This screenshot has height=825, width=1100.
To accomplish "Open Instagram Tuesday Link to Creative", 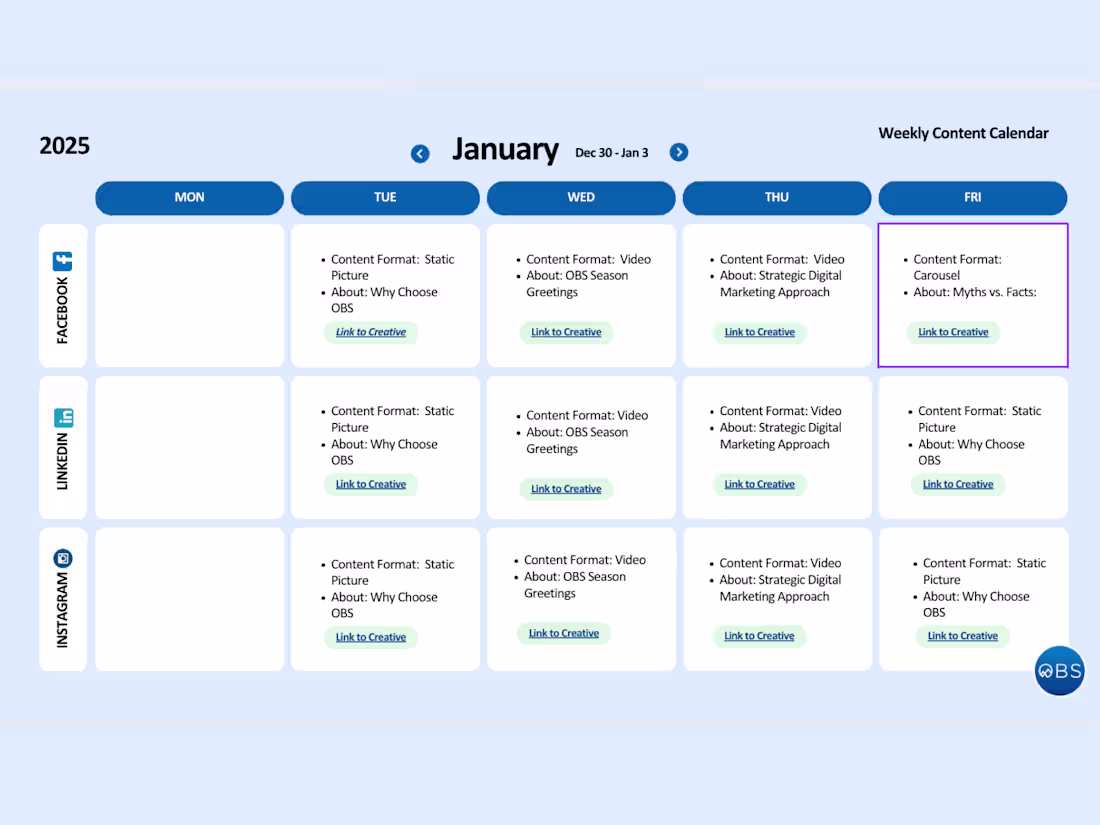I will pyautogui.click(x=371, y=637).
